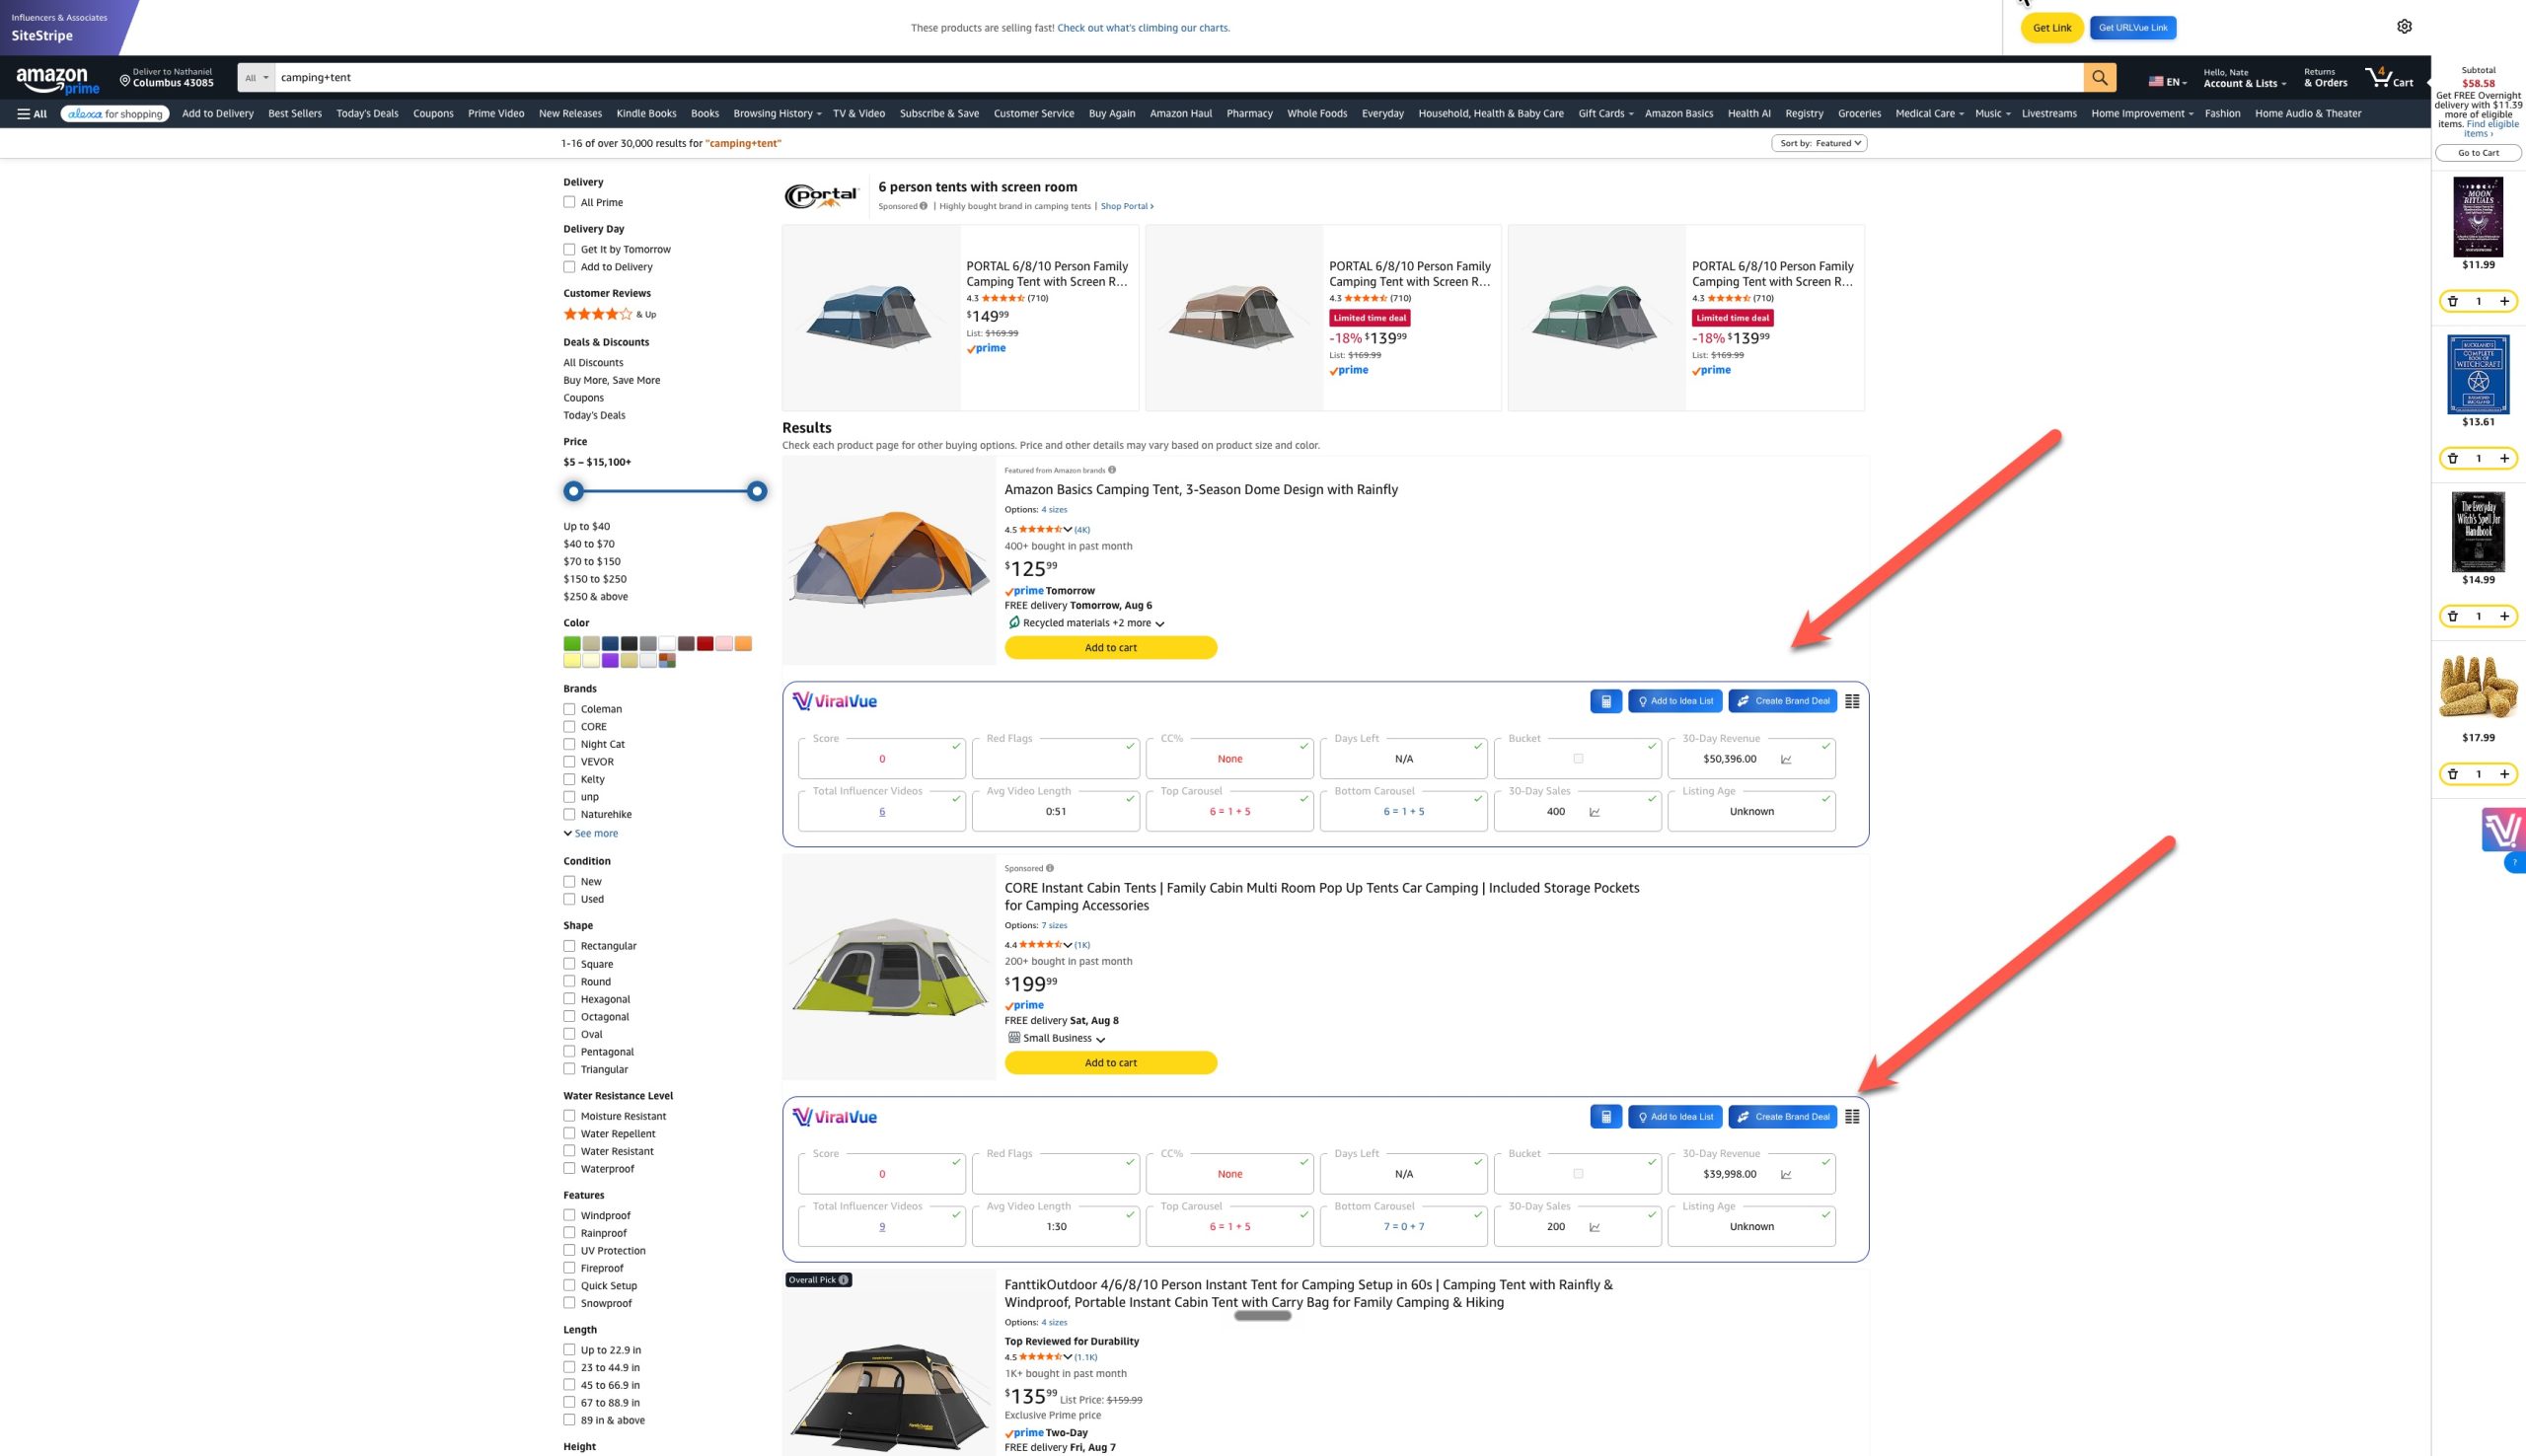Image resolution: width=2526 pixels, height=1456 pixels.
Task: Check the All Prime delivery filter
Action: click(569, 202)
